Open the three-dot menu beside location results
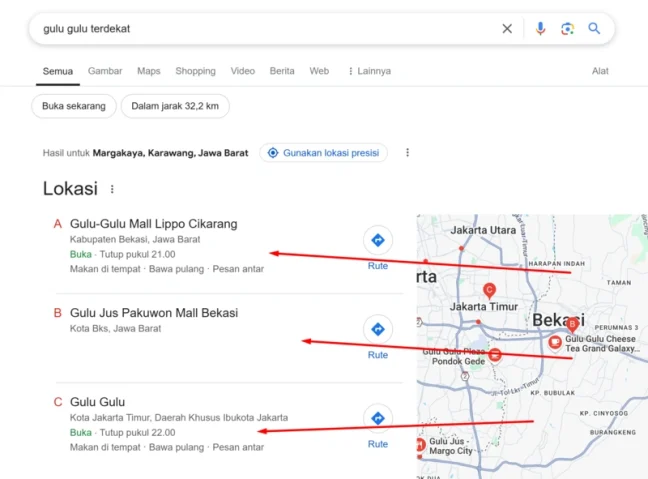This screenshot has width=648, height=479. tap(407, 153)
